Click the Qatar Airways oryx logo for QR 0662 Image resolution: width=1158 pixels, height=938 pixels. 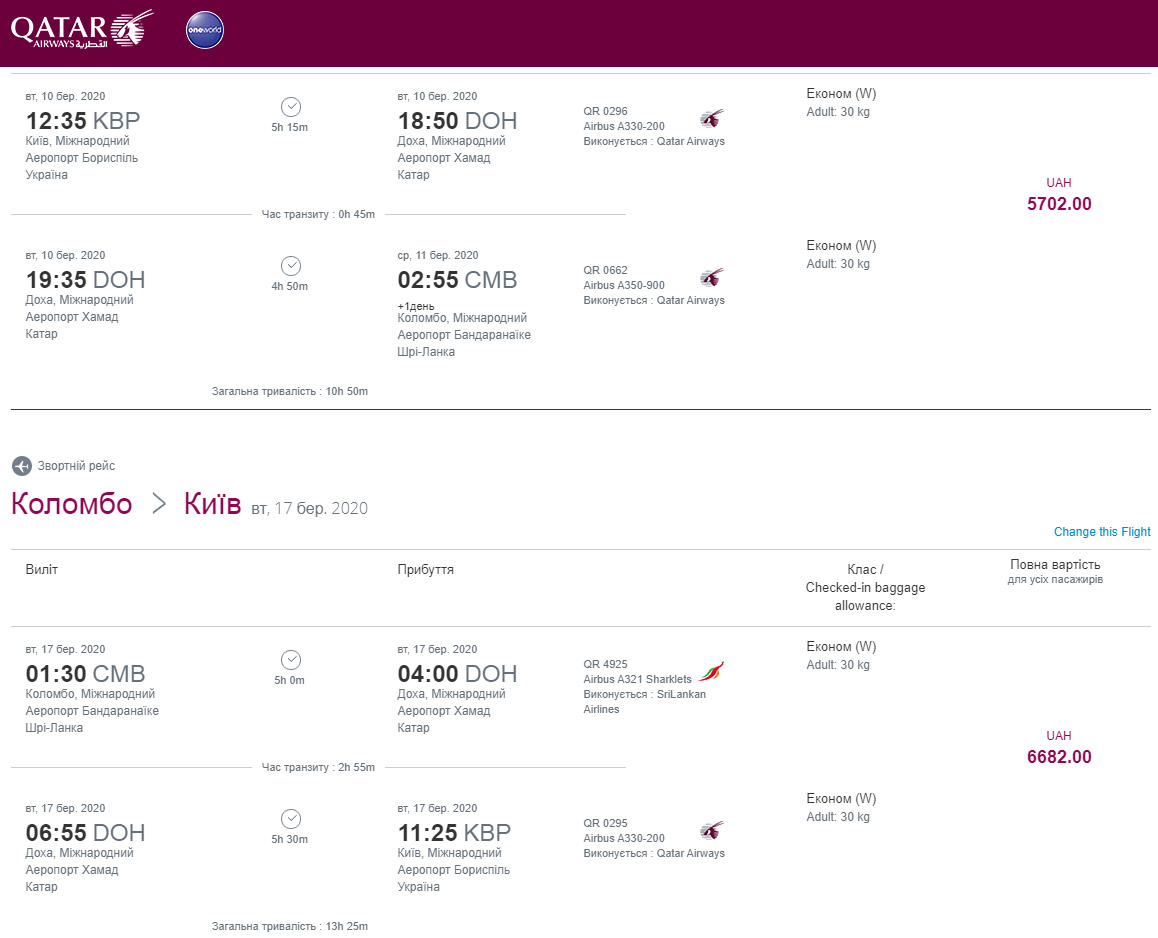(711, 277)
